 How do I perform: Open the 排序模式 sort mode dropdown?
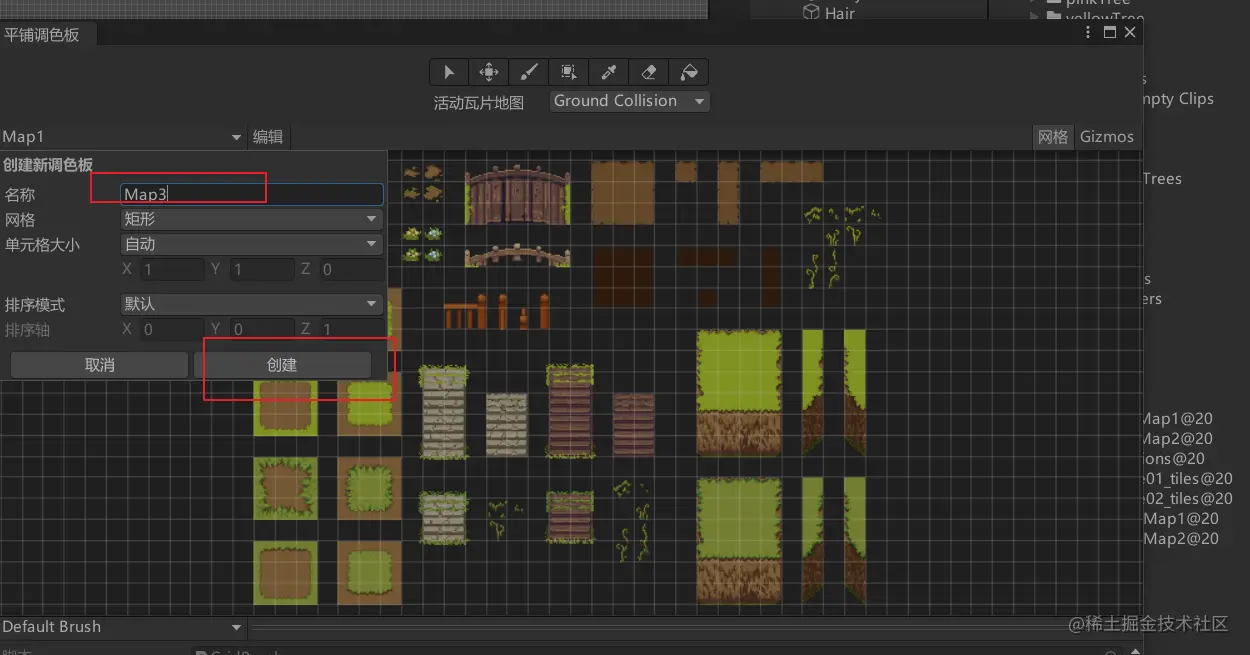coord(252,304)
